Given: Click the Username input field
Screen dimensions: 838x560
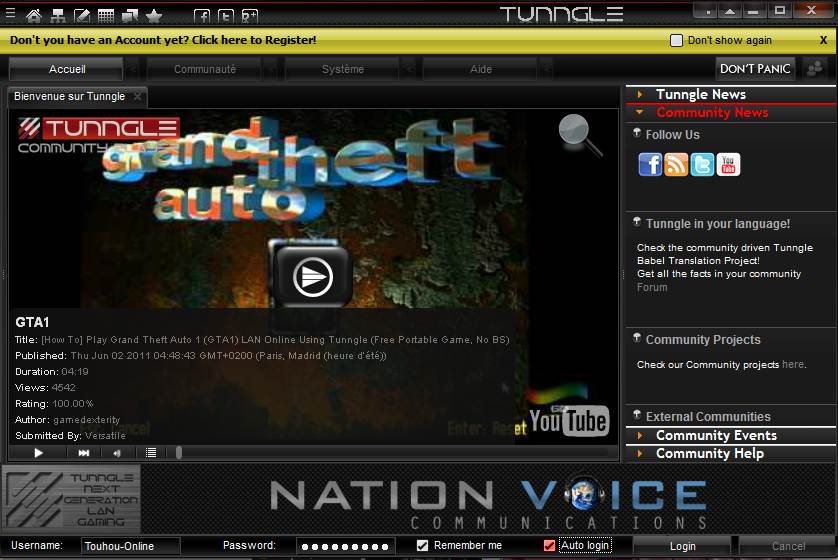Looking at the screenshot, I should click(130, 546).
